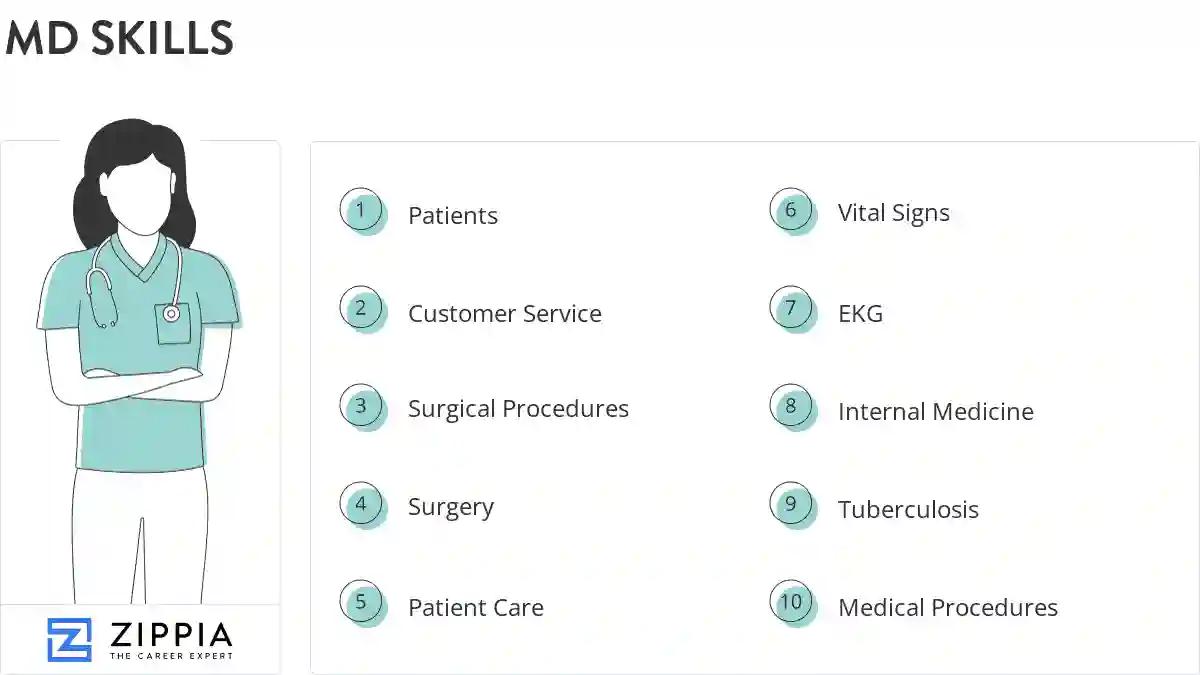Select the number 7 circle icon
Screen dimensions: 1200x675
pyautogui.click(x=791, y=308)
